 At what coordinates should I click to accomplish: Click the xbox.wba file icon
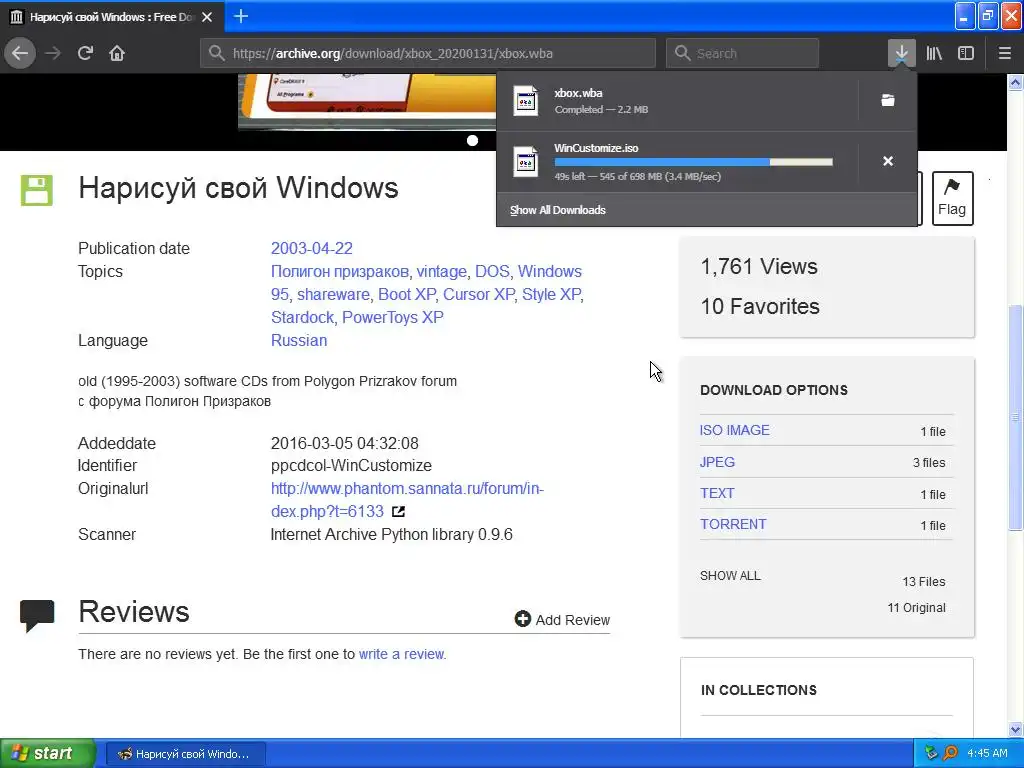coord(526,101)
